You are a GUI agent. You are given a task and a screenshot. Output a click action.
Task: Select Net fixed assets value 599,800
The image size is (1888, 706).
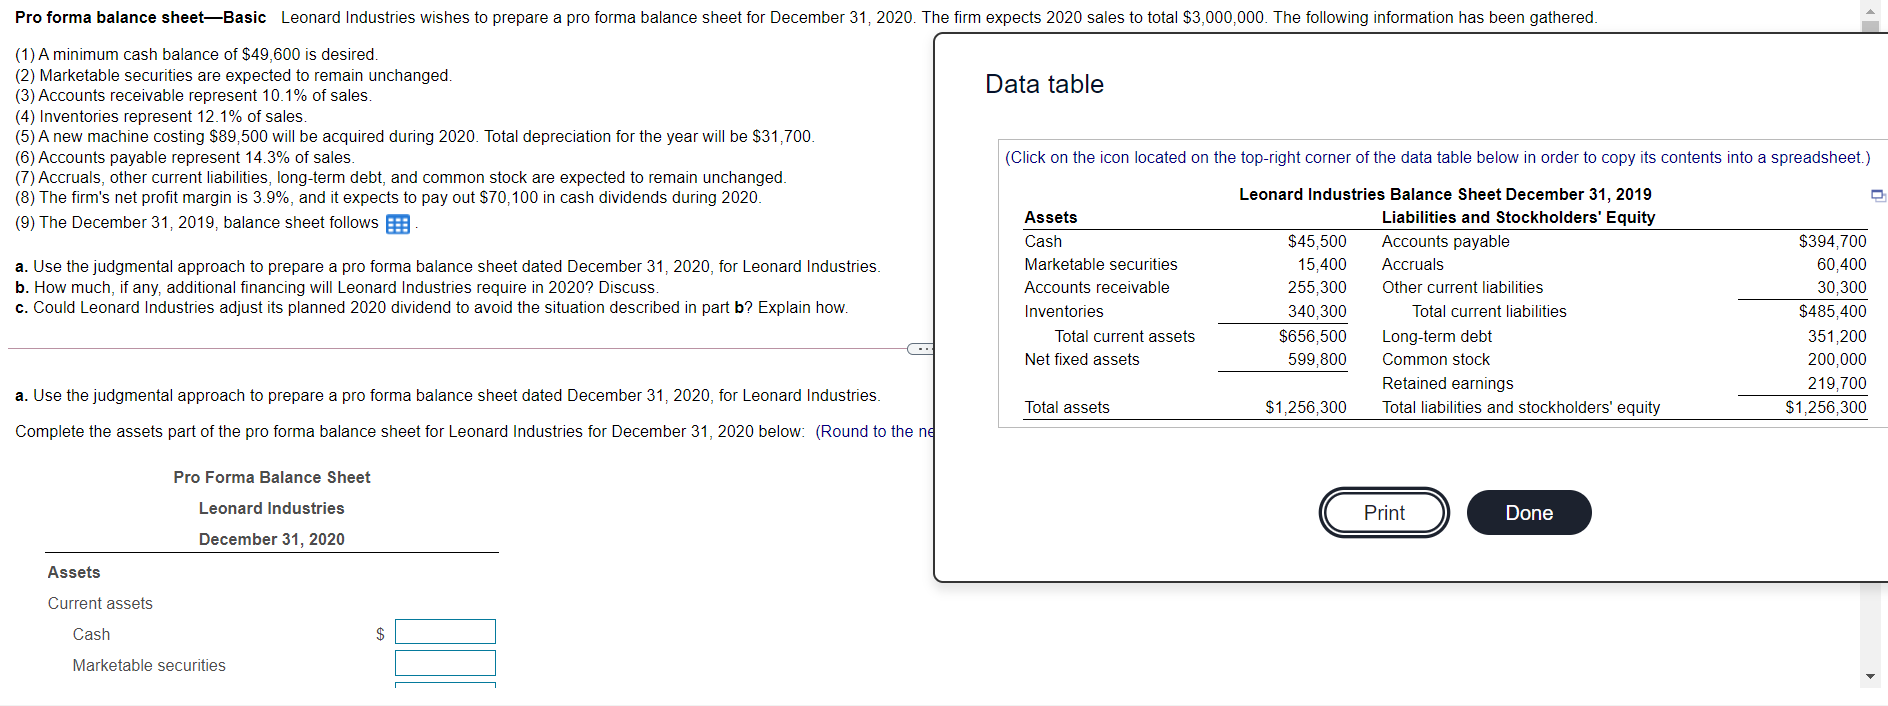1317,359
